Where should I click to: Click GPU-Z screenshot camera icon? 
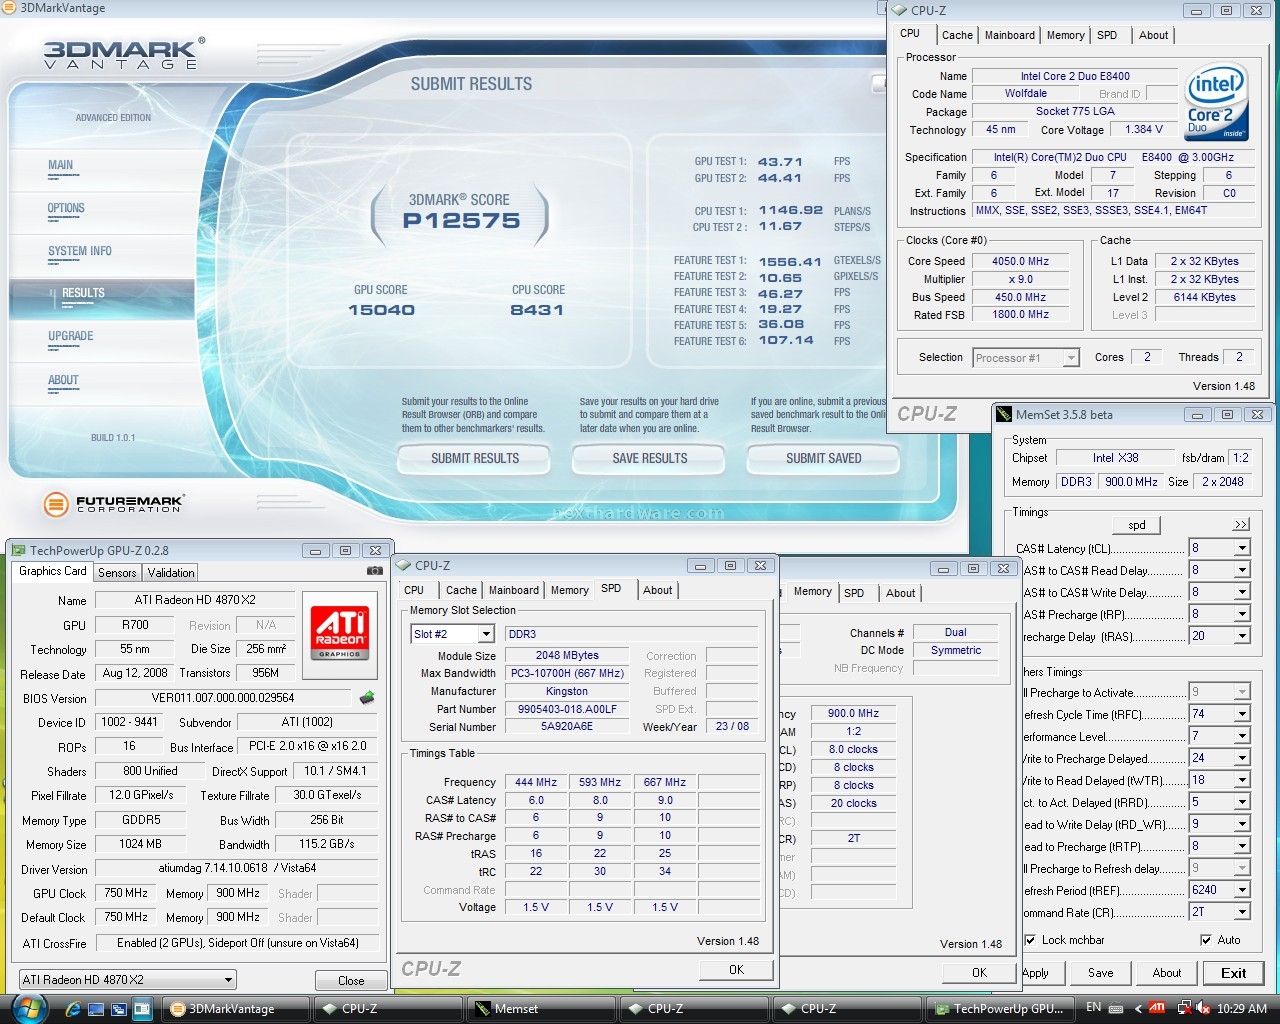(x=375, y=571)
